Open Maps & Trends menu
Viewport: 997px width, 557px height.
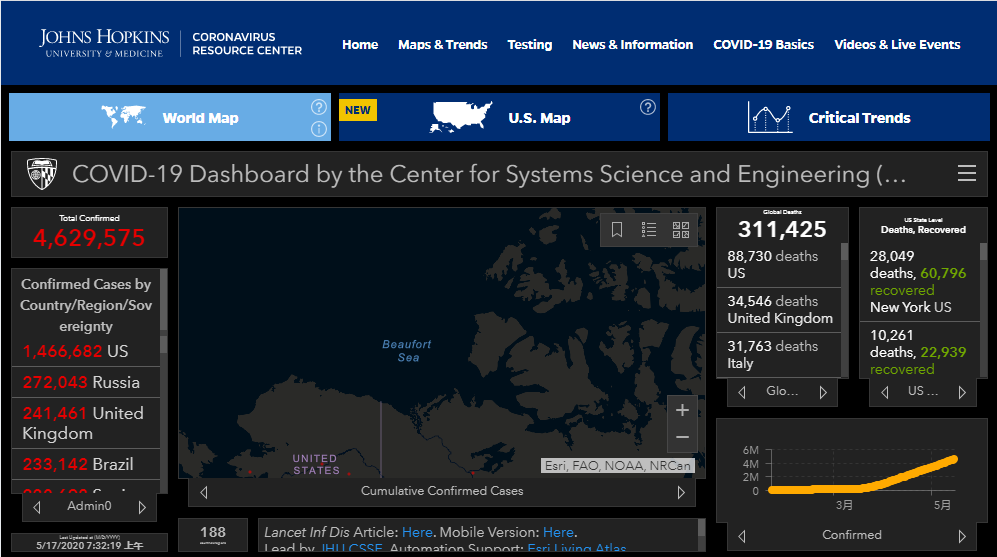click(442, 45)
